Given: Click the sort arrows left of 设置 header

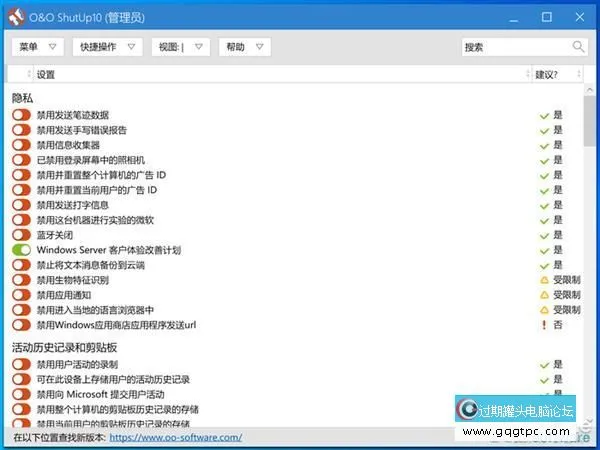Looking at the screenshot, I should pos(29,74).
